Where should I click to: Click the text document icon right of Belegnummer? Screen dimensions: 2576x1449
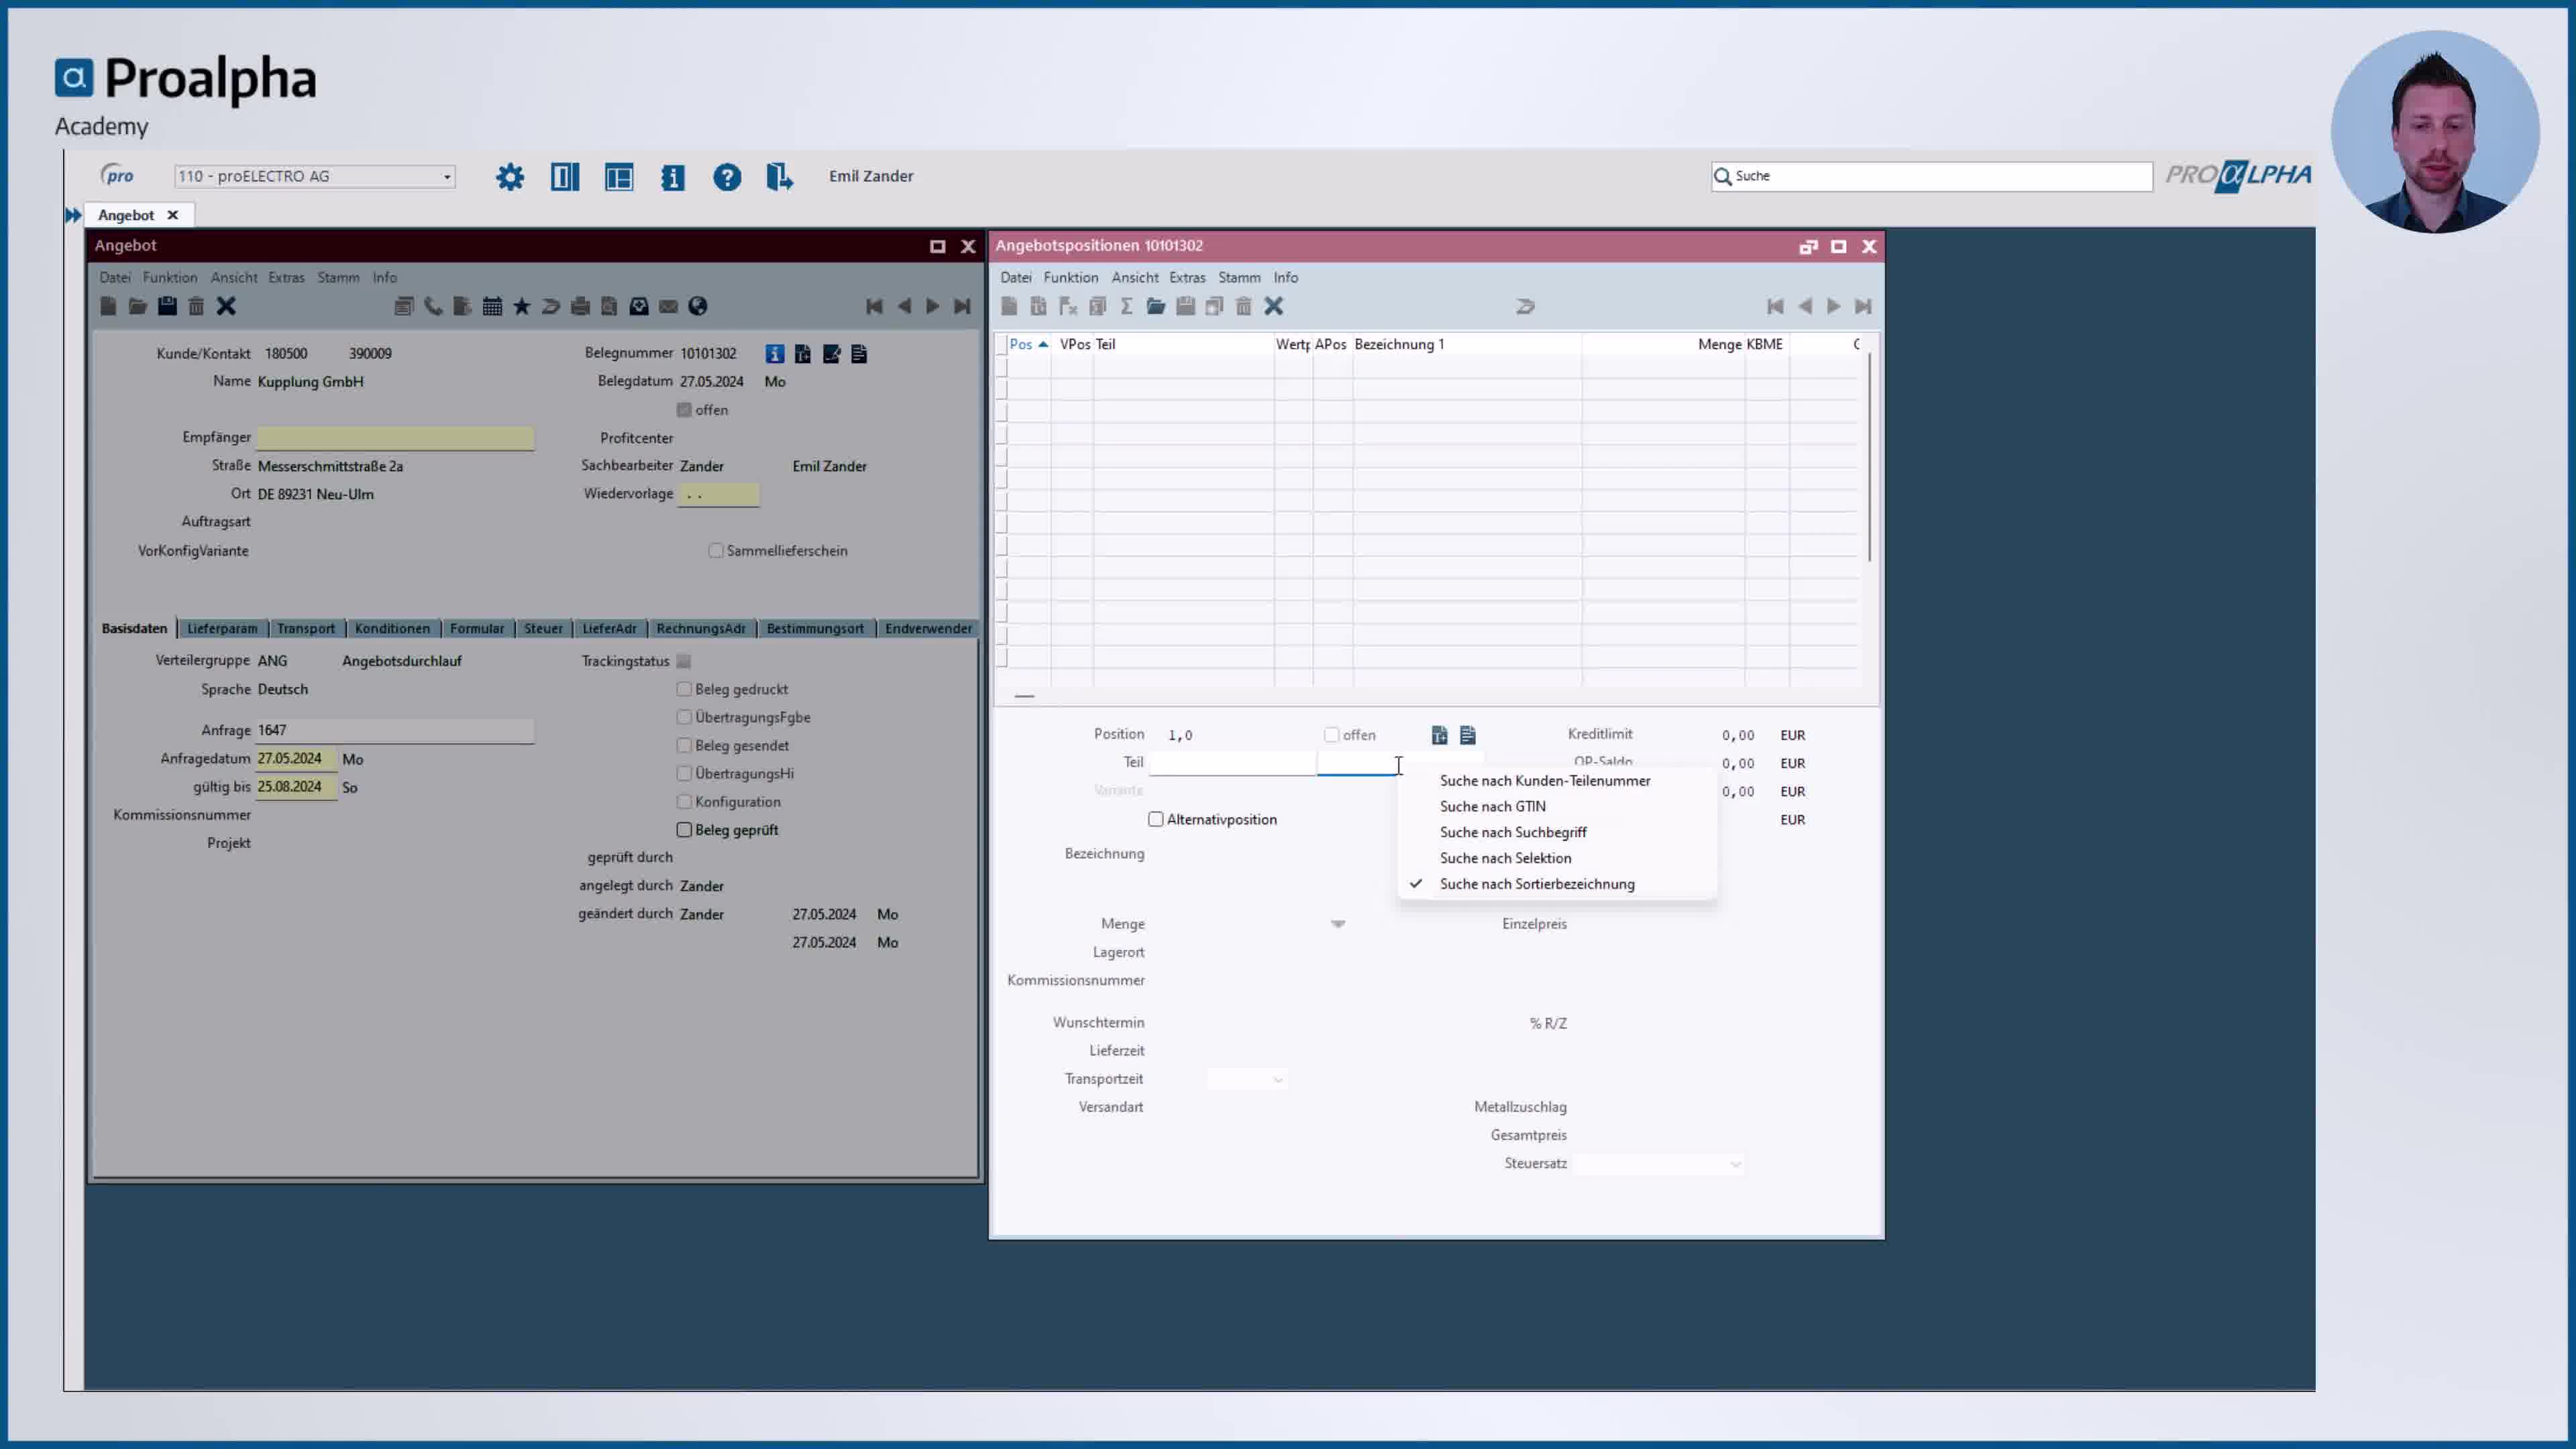(x=859, y=354)
